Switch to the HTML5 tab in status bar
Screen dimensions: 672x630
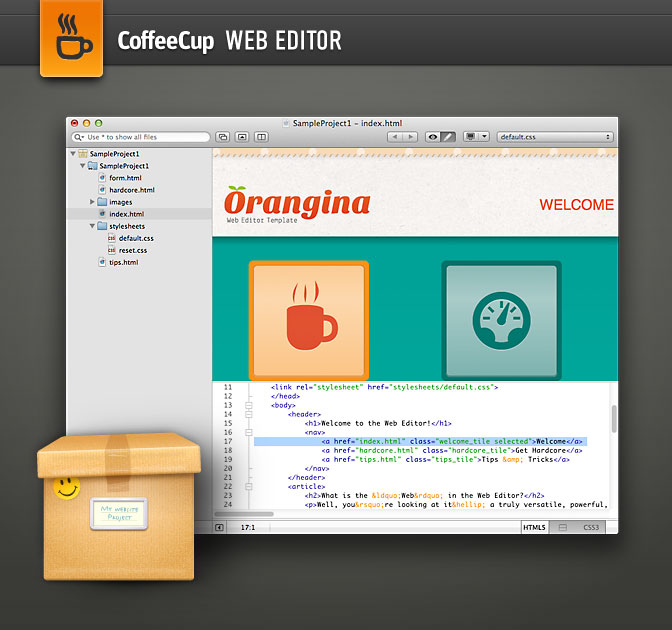(x=534, y=528)
